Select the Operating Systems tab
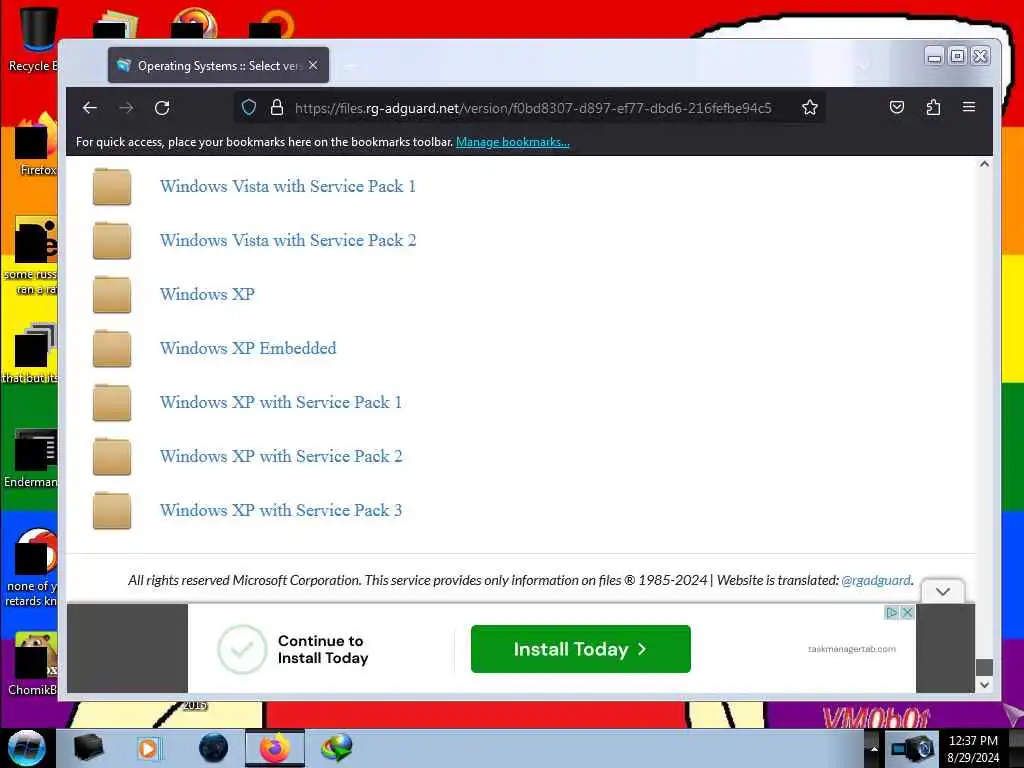The width and height of the screenshot is (1024, 768). click(x=218, y=65)
